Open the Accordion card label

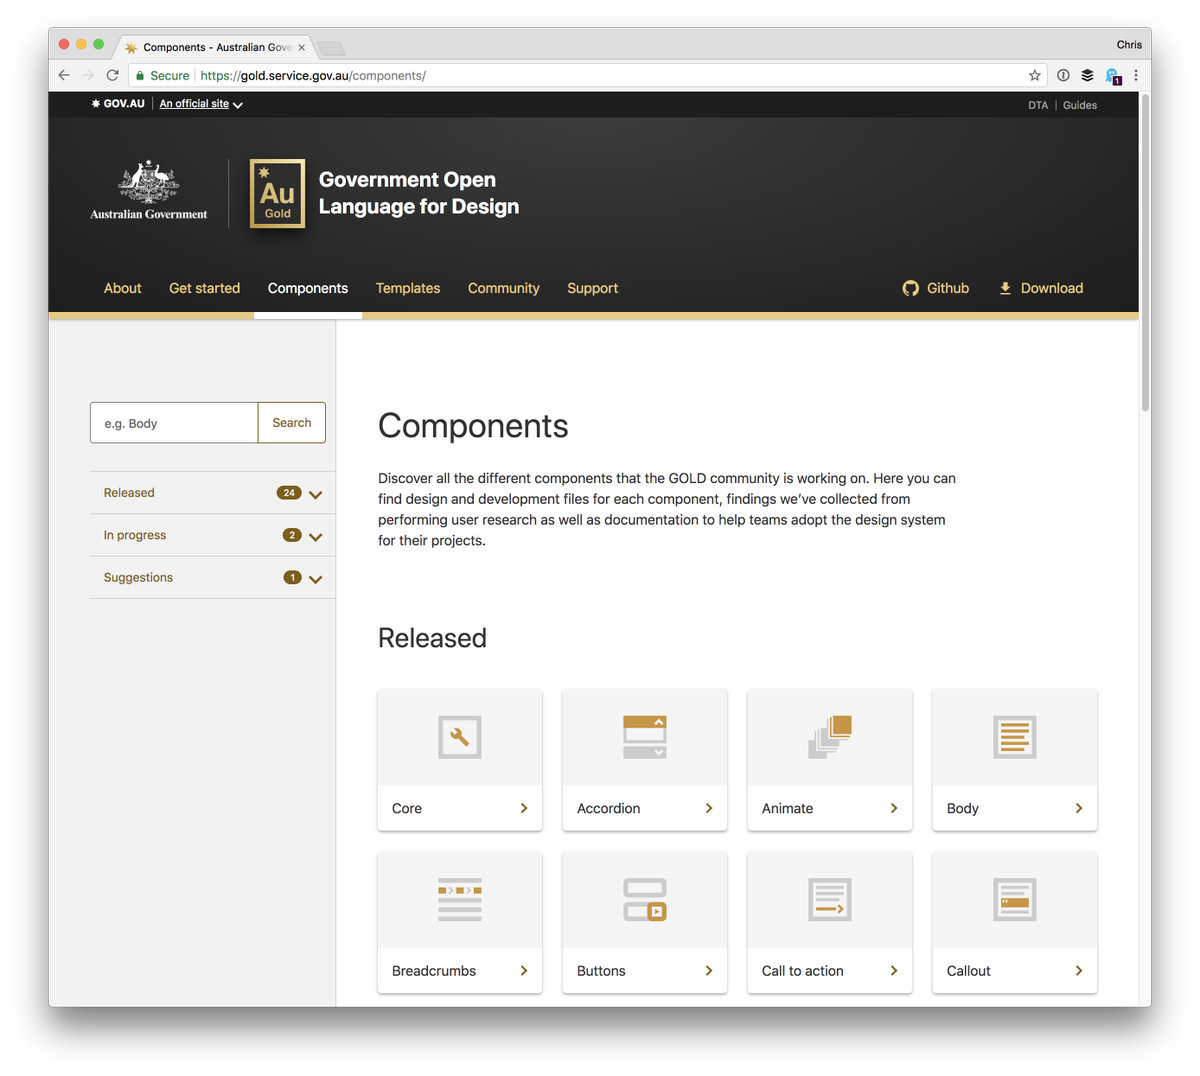tap(608, 808)
